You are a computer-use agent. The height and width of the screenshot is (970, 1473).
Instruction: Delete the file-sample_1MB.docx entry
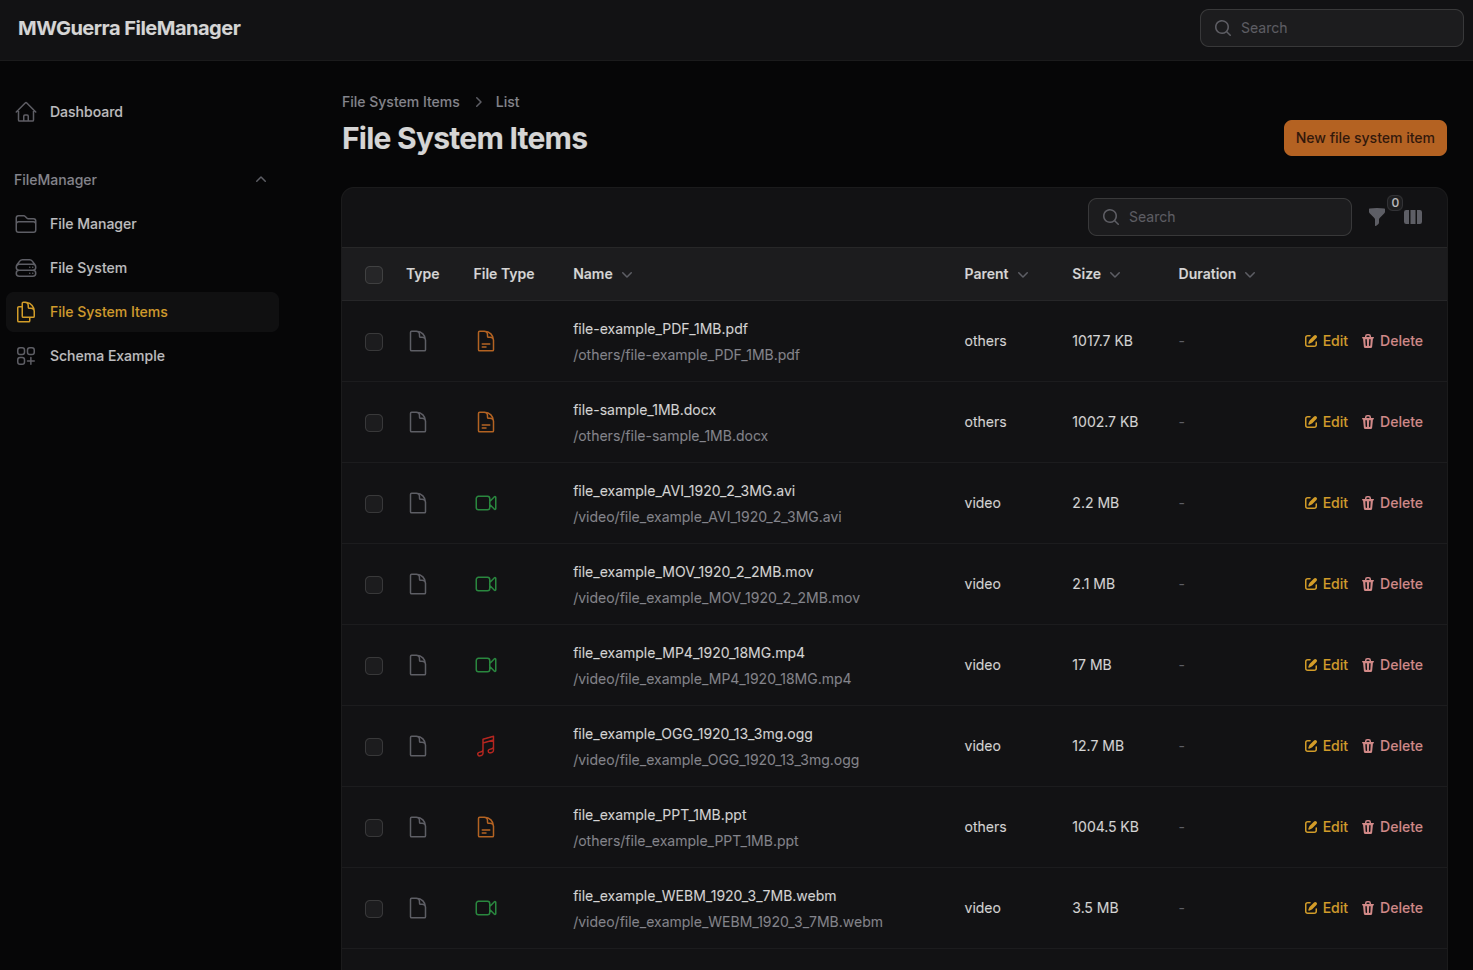pos(1392,422)
